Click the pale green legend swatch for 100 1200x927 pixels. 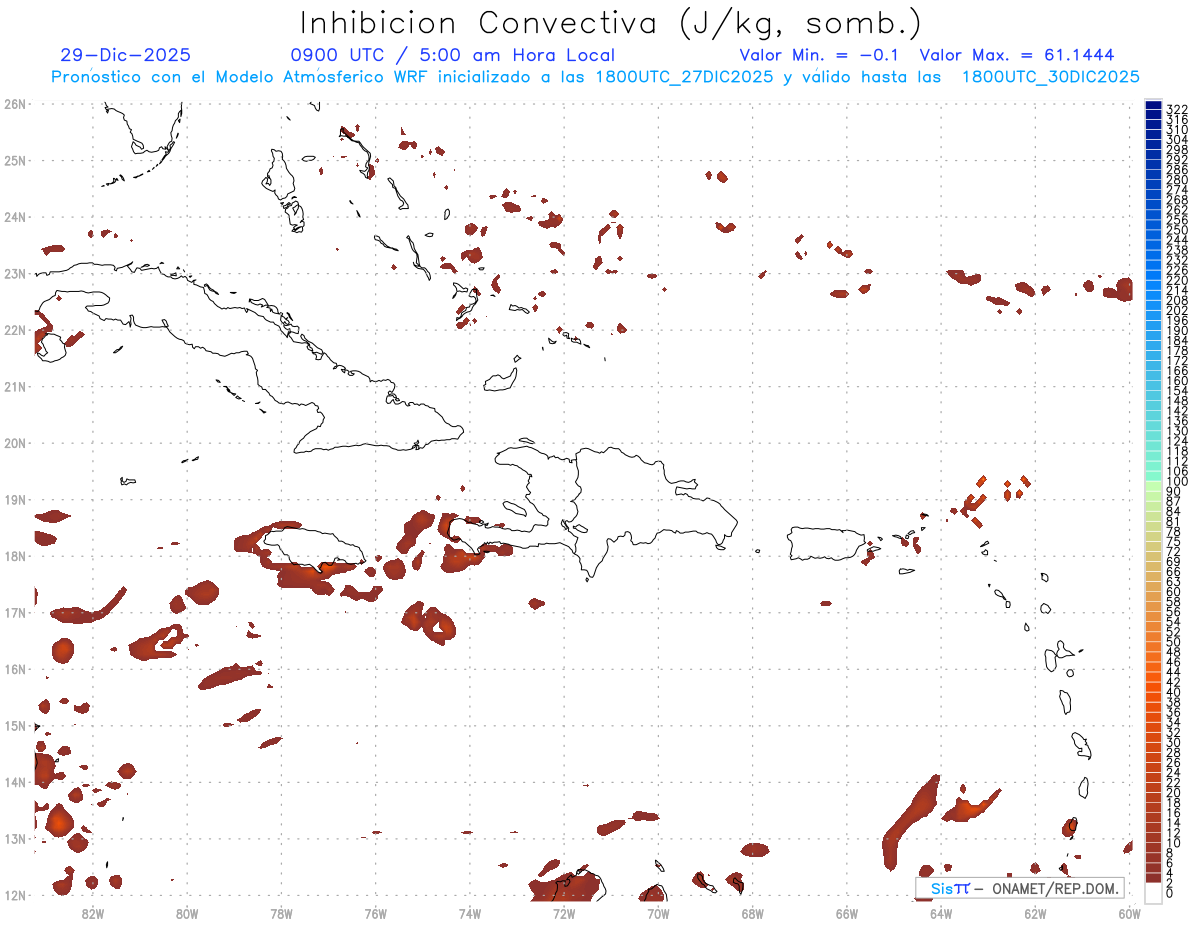[1153, 486]
